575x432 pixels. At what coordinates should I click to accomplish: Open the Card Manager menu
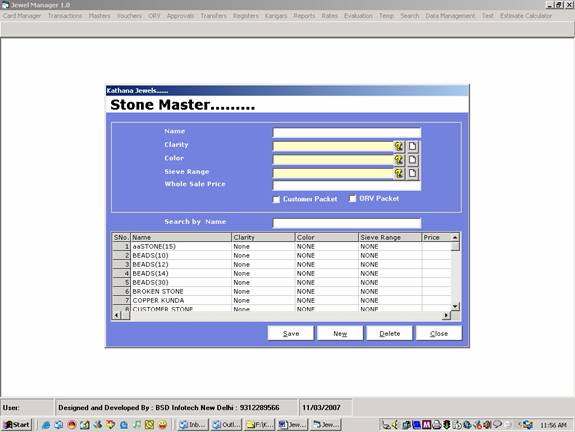22,16
